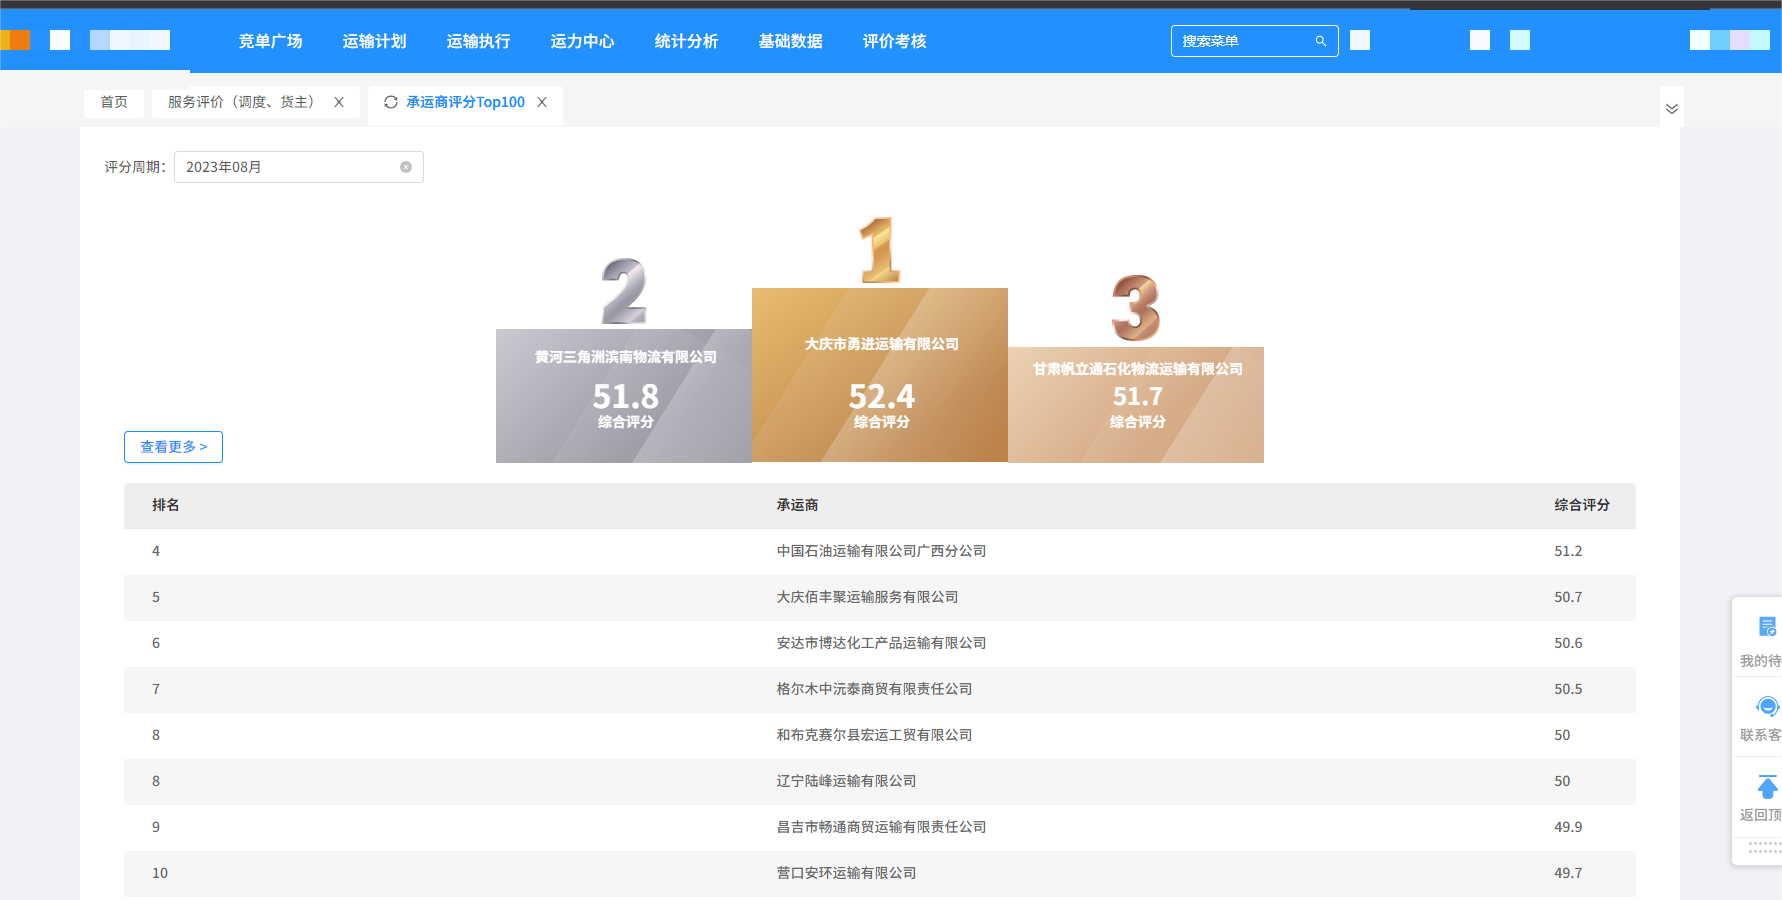
Task: Click score 50.7 in rank 5 row
Action: (x=1568, y=597)
